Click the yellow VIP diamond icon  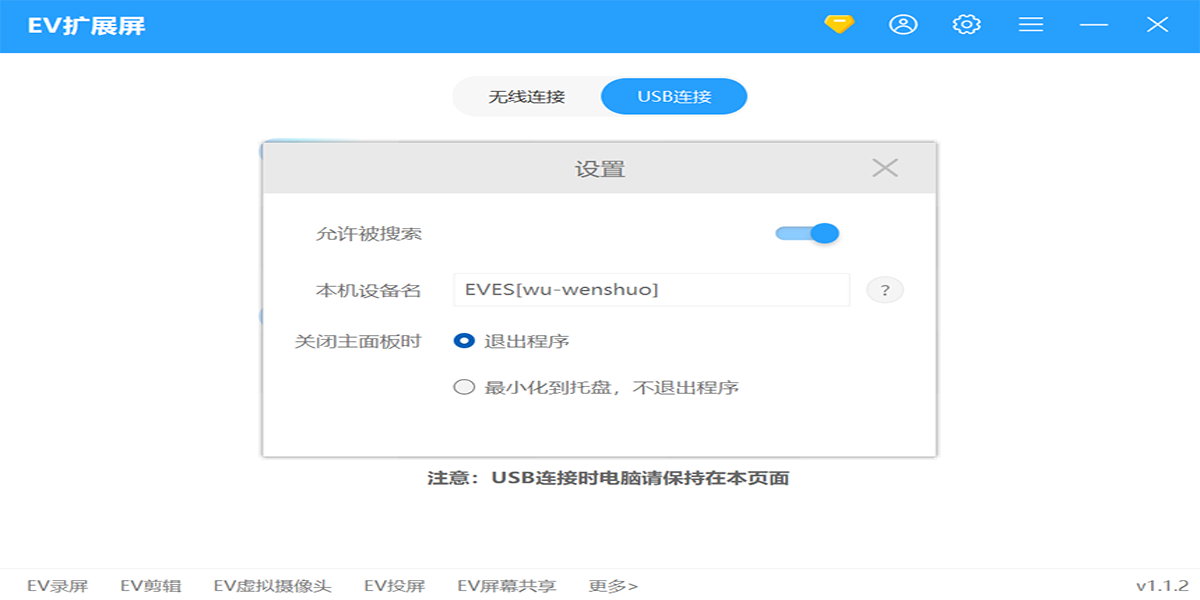838,24
